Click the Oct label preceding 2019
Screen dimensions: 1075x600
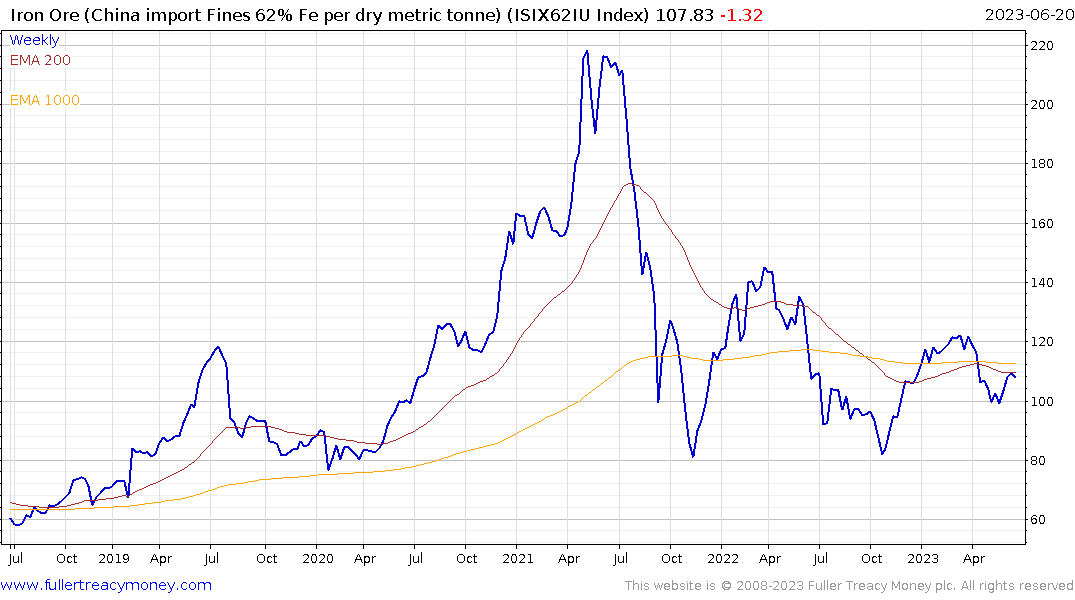coord(67,558)
